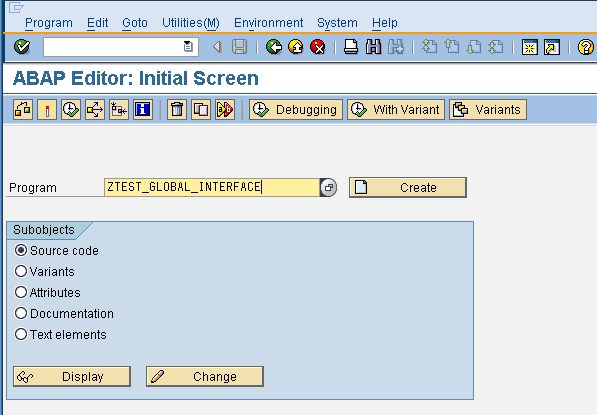Click the Debugging button
This screenshot has width=597, height=415.
[296, 110]
